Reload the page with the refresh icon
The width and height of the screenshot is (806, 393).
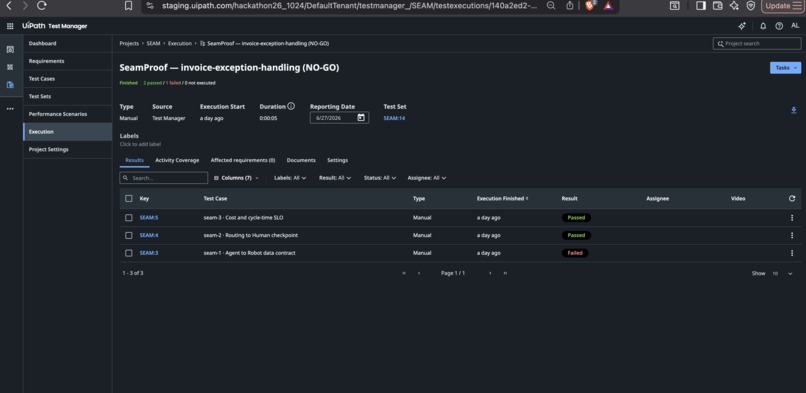(42, 6)
